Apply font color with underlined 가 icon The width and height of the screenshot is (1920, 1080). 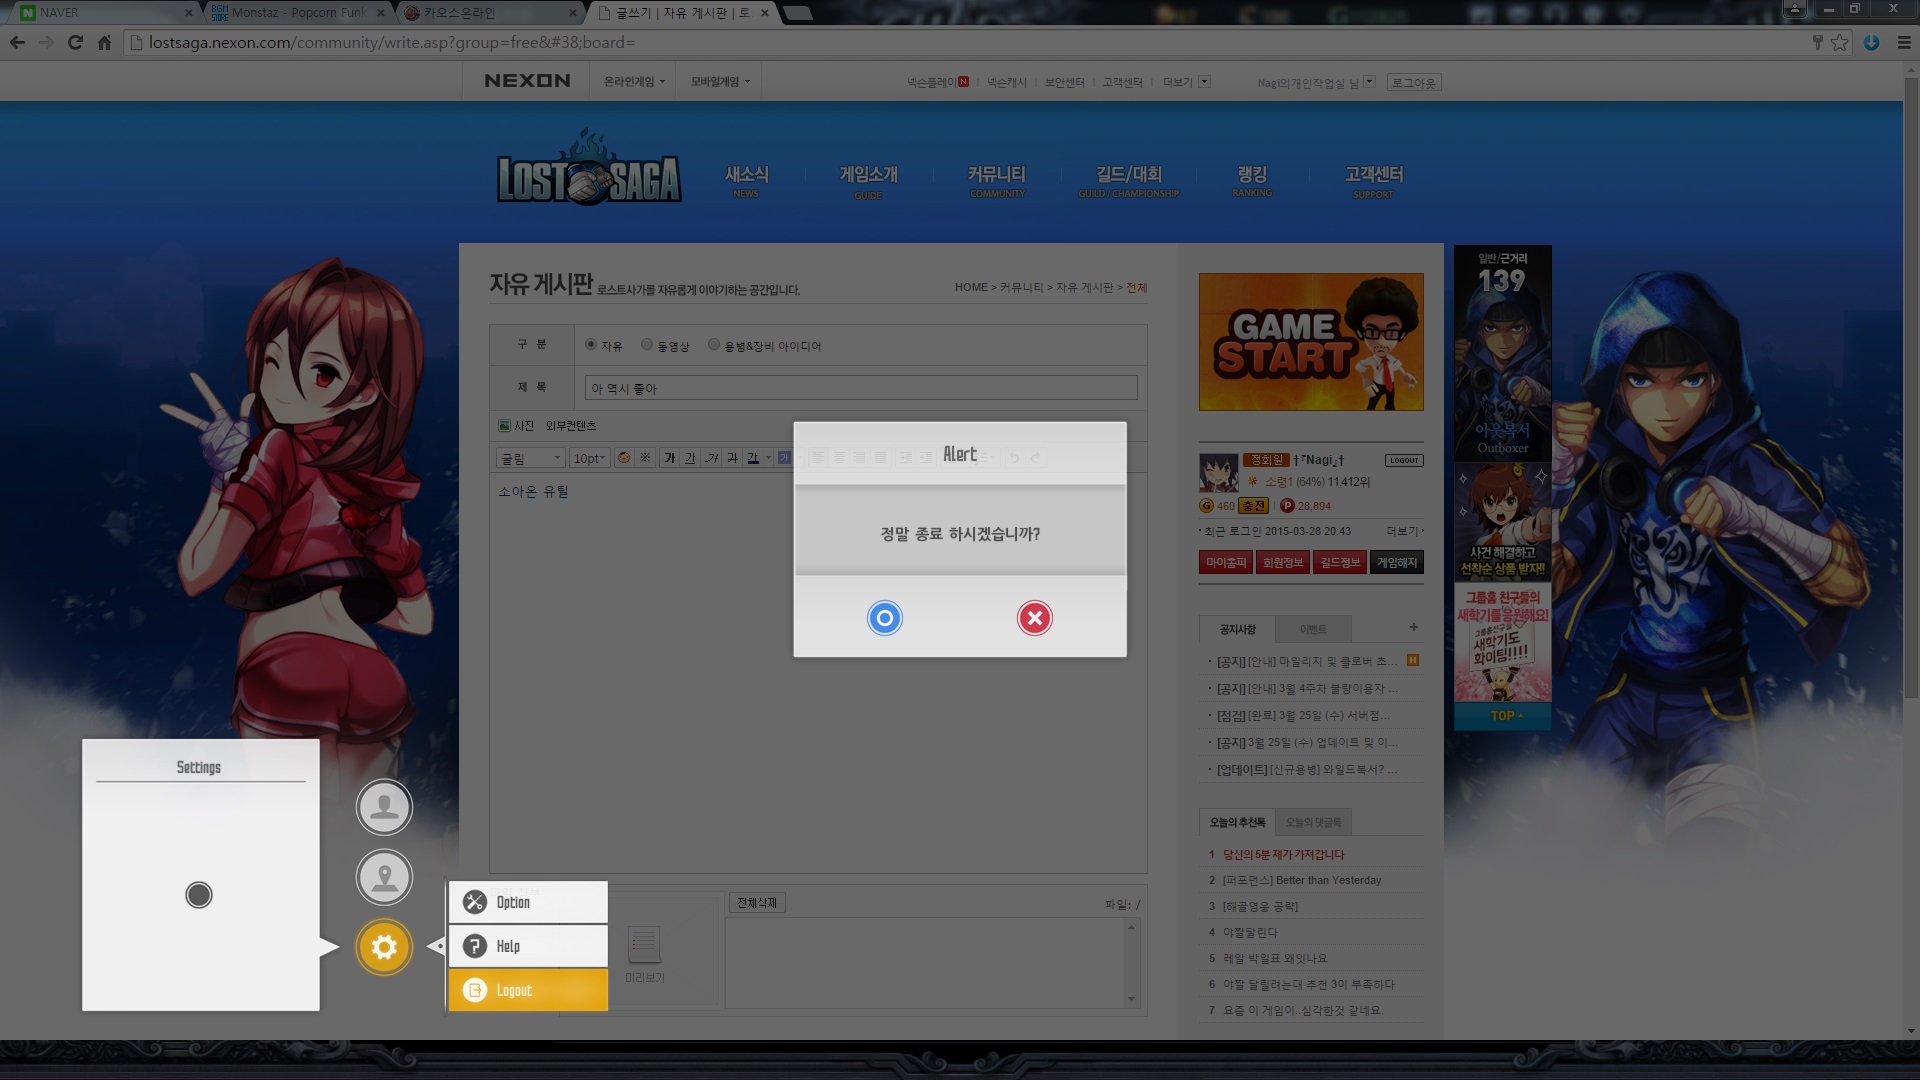[x=753, y=458]
